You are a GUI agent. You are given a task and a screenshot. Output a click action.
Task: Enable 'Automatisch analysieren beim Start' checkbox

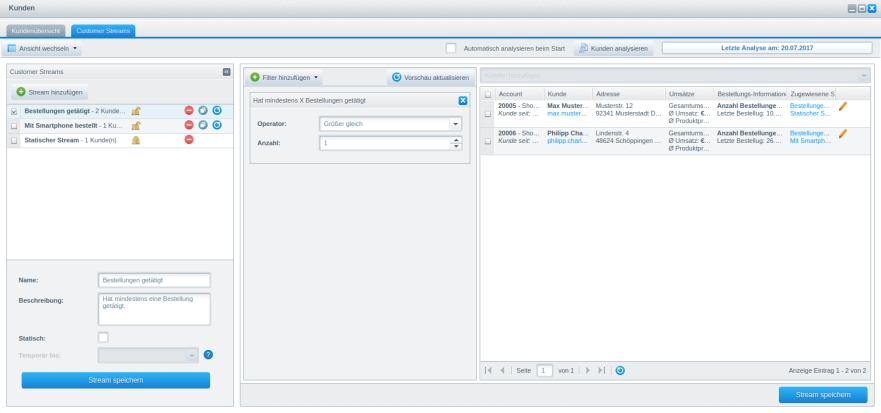[451, 48]
